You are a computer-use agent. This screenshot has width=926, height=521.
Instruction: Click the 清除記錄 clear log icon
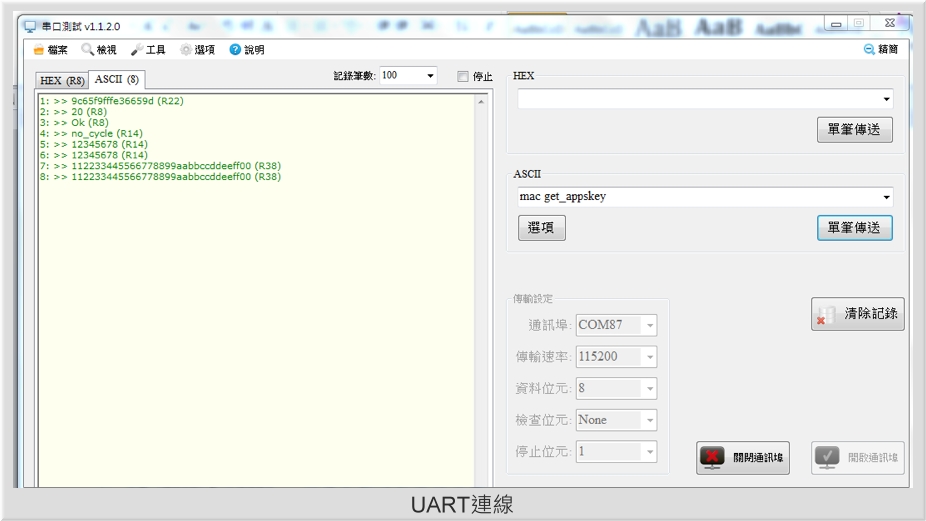(825, 314)
